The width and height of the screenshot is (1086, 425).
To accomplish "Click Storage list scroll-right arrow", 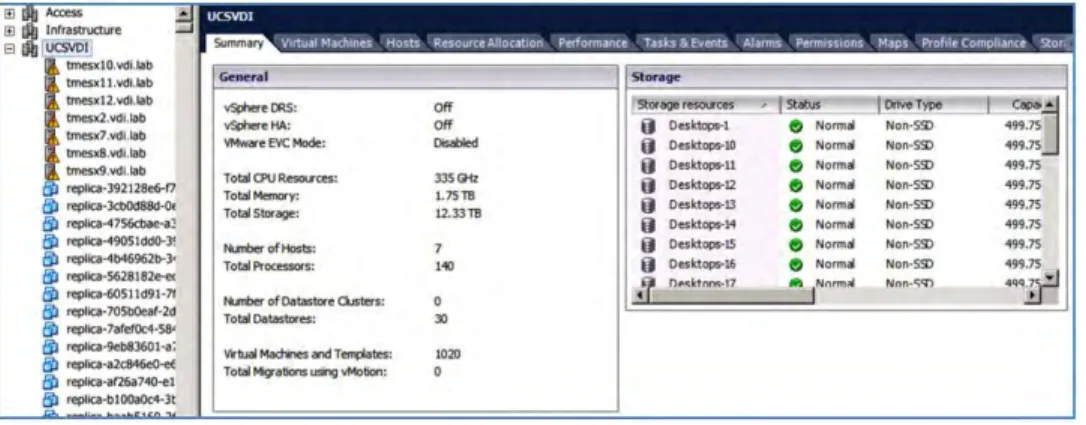I will coord(1034,296).
